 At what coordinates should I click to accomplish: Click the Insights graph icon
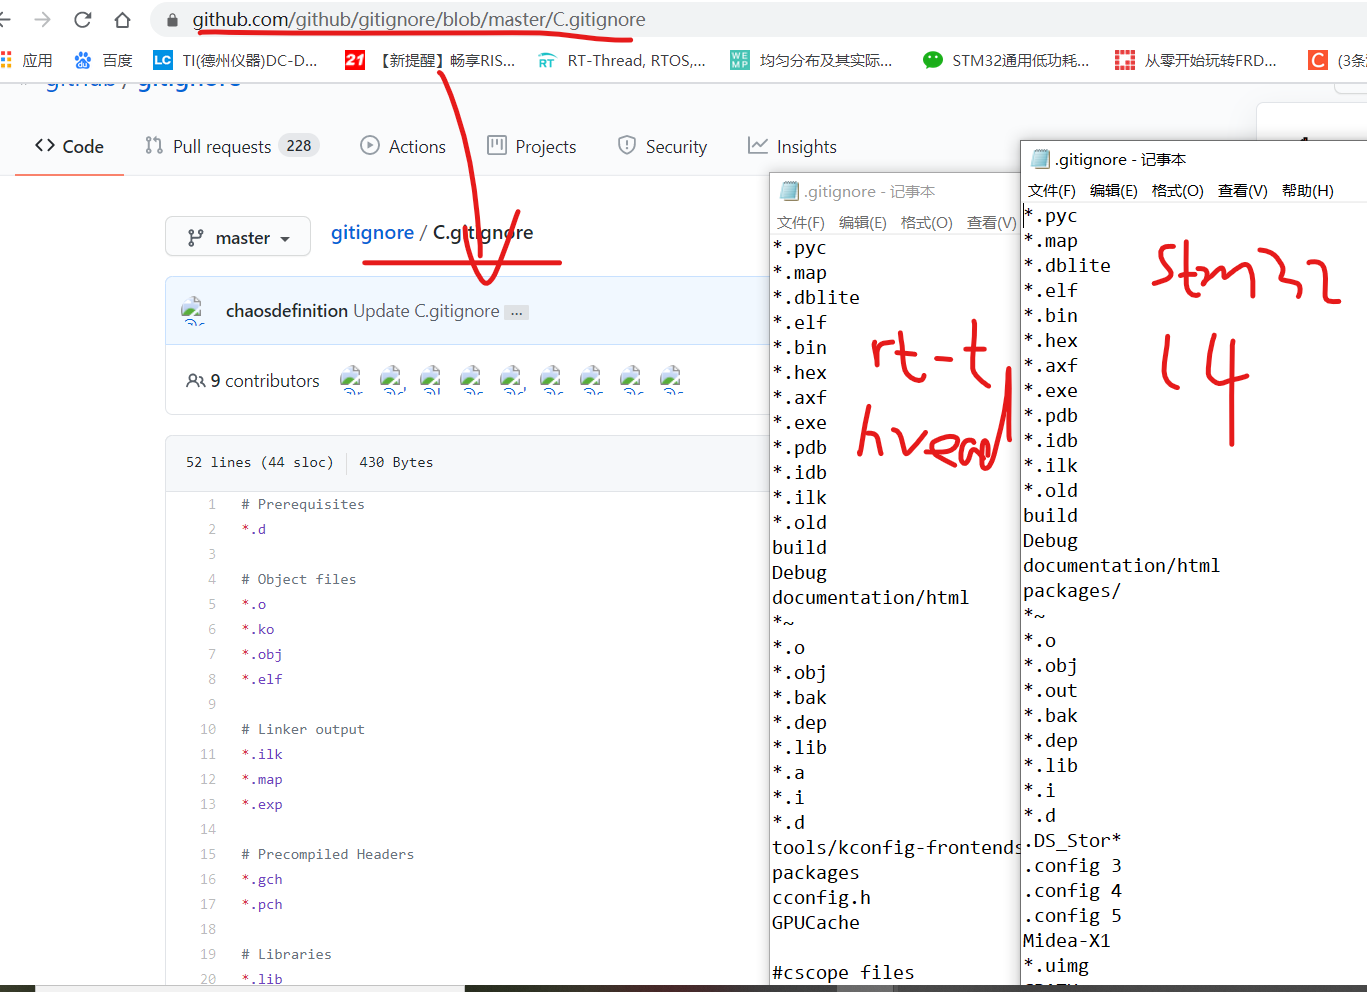757,146
